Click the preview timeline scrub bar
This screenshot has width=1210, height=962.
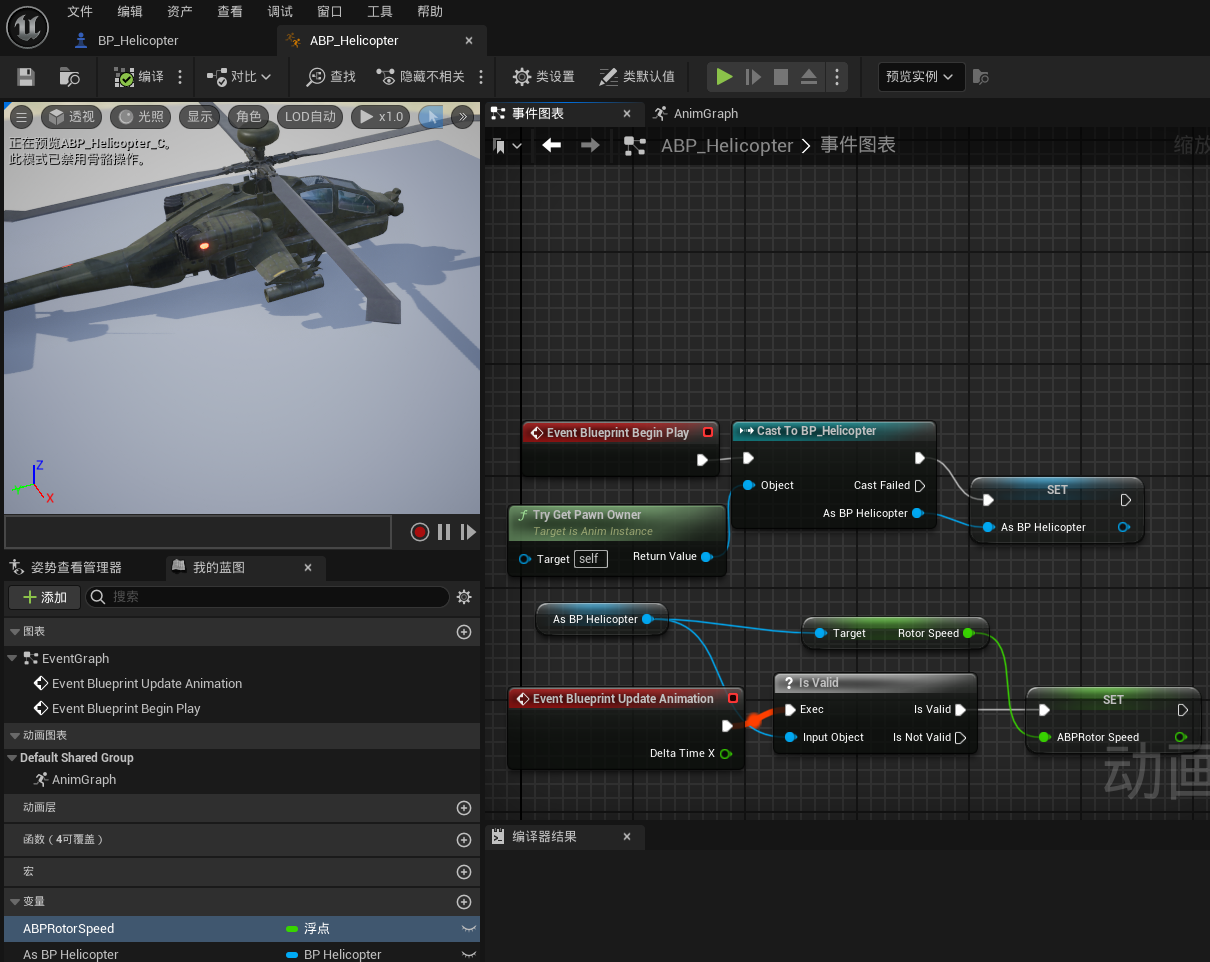(x=198, y=532)
